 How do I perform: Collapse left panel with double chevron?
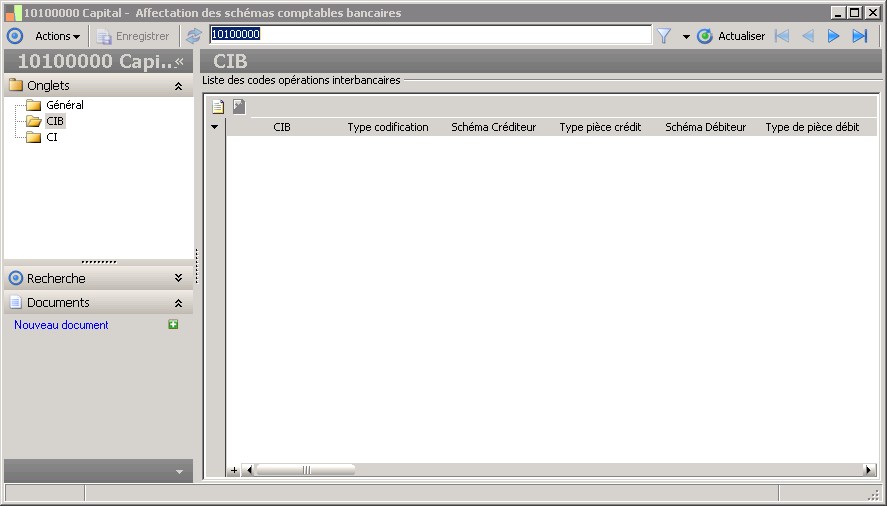coord(179,61)
